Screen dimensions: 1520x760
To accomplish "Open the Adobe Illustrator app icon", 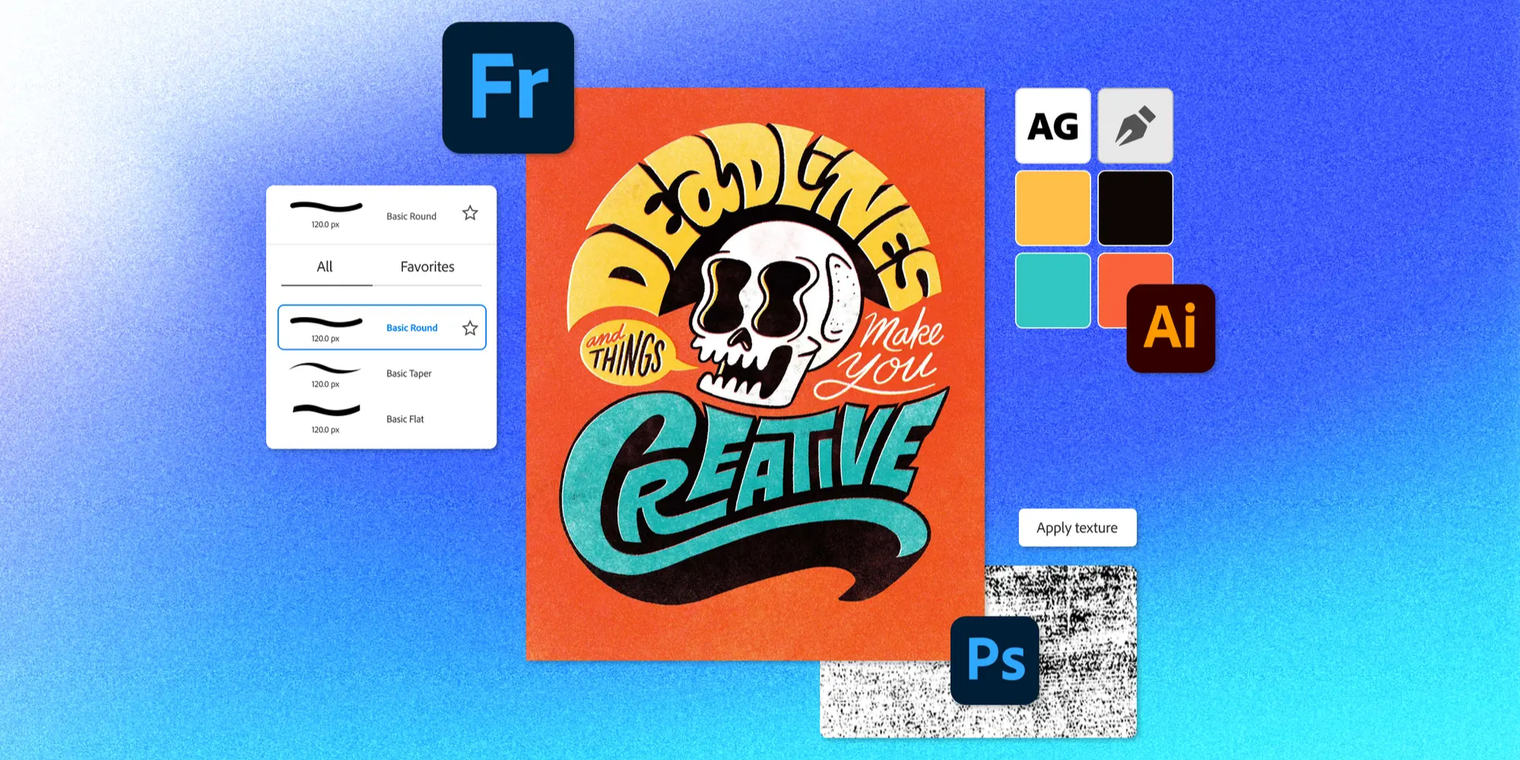I will (x=1170, y=328).
